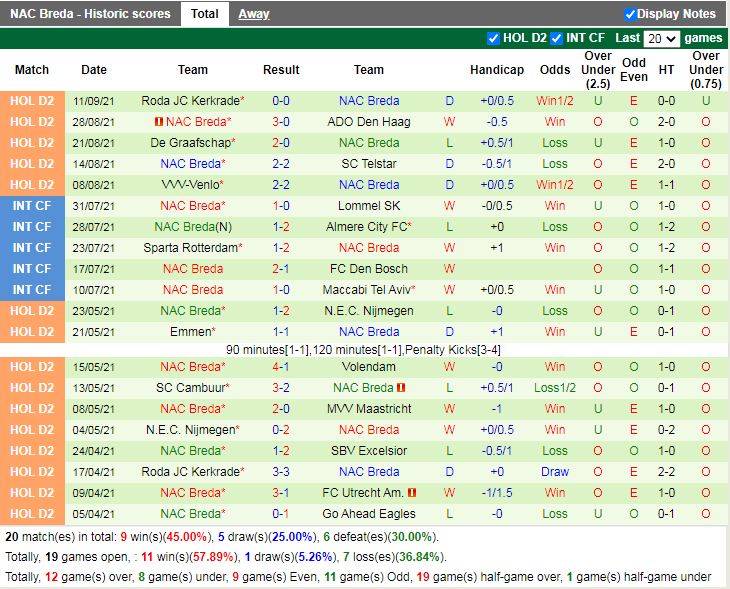The image size is (730, 589).
Task: Open the SBV Excelsior team page
Action: (x=368, y=451)
